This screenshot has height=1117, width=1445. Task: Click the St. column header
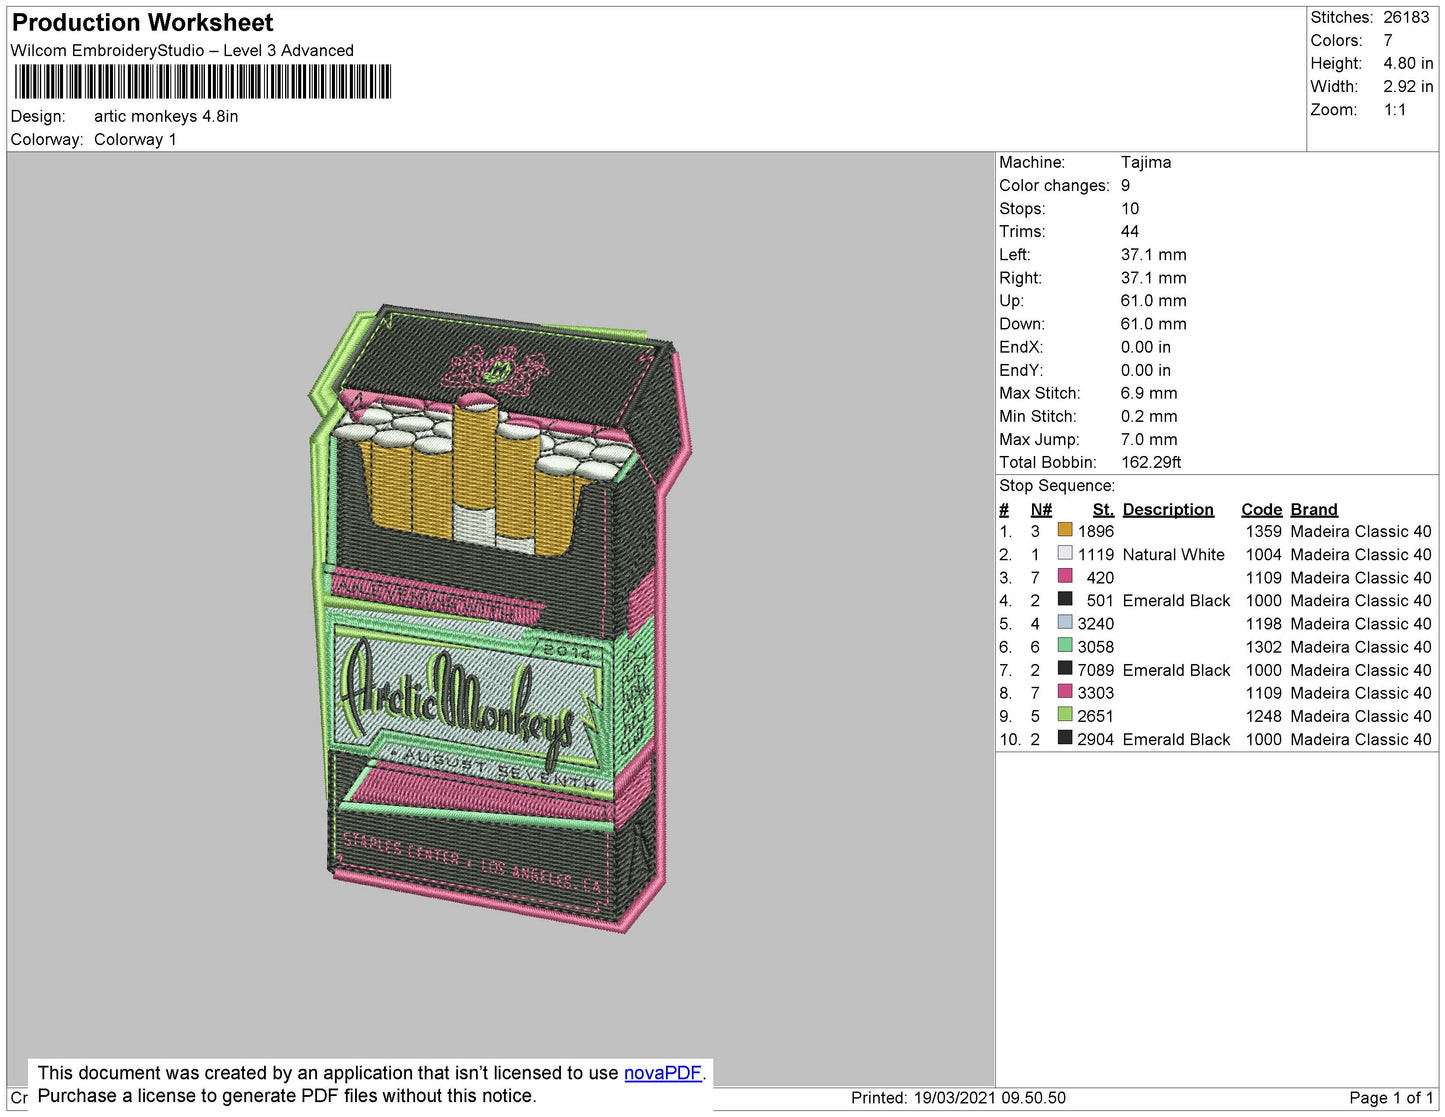tap(1103, 509)
